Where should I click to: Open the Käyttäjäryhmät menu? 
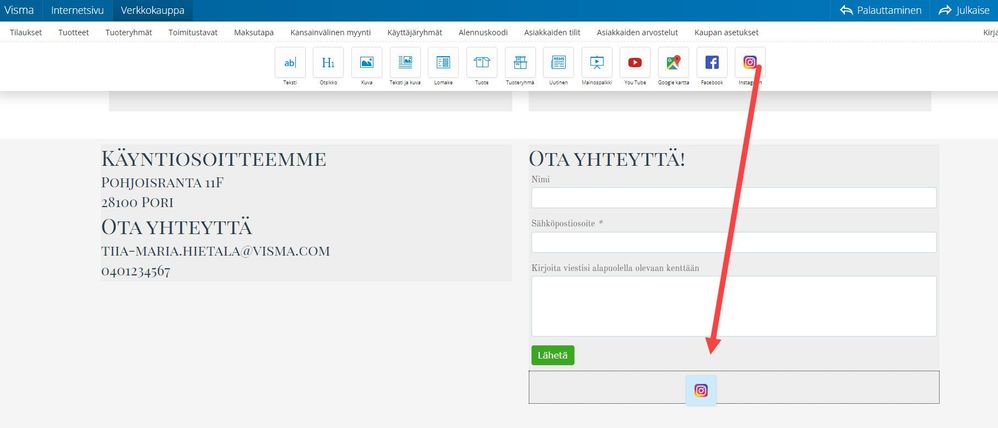(x=414, y=32)
